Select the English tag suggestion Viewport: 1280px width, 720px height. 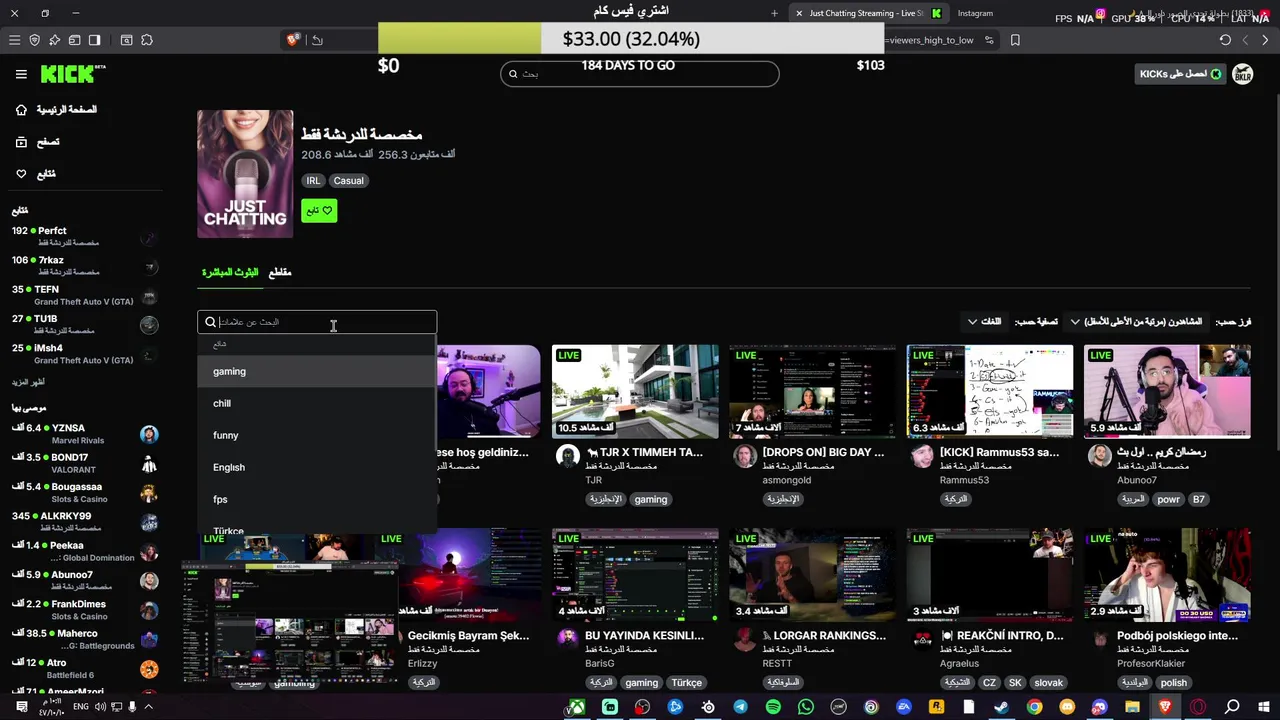317,467
